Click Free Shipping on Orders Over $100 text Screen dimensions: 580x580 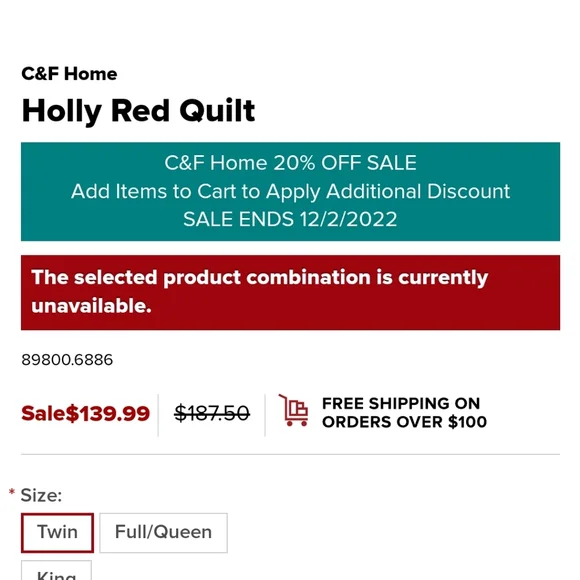coord(404,412)
